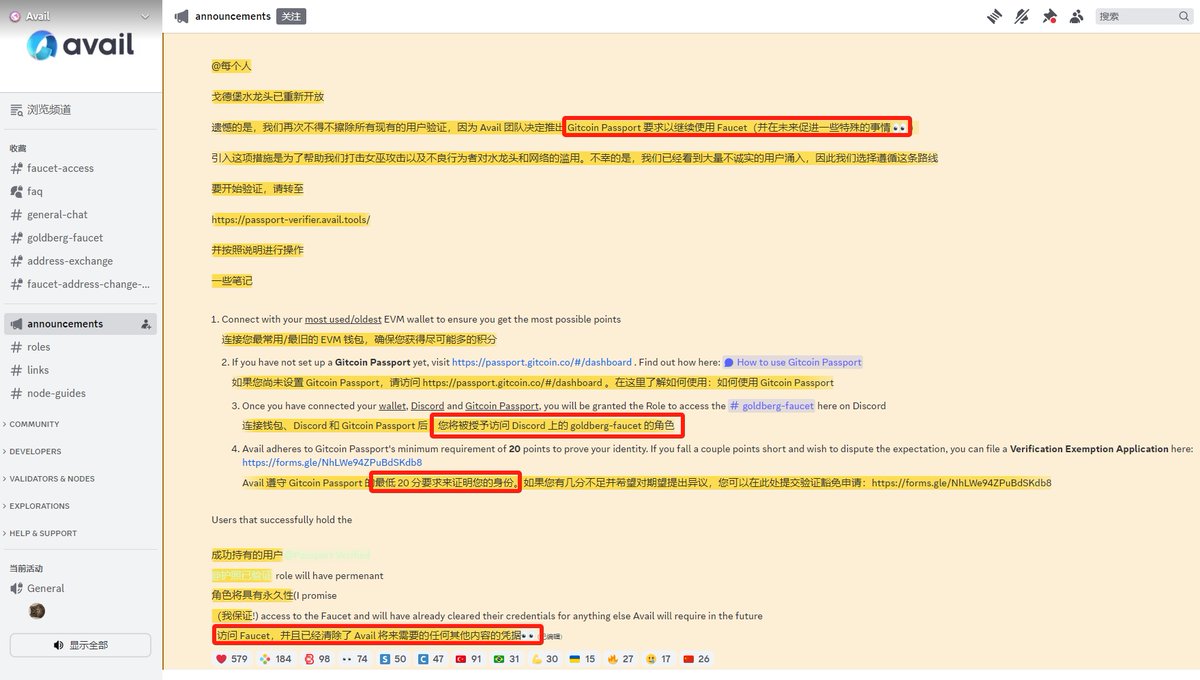This screenshot has width=1200, height=680.
Task: Toggle the eyes reaction with 74
Action: [x=356, y=659]
